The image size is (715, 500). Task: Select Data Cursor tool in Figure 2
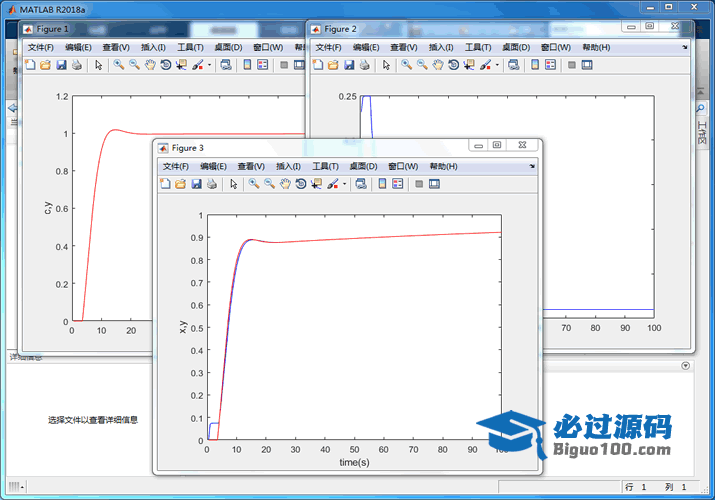pos(469,65)
